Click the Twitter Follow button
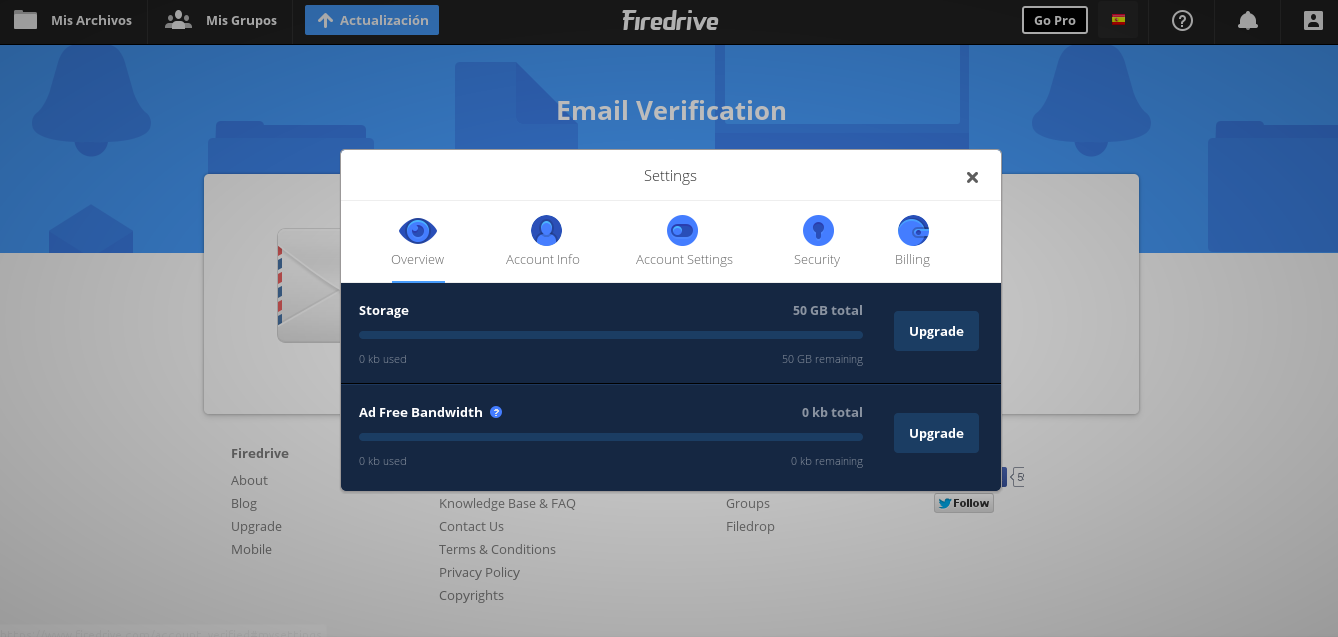1338x637 pixels. tap(964, 503)
